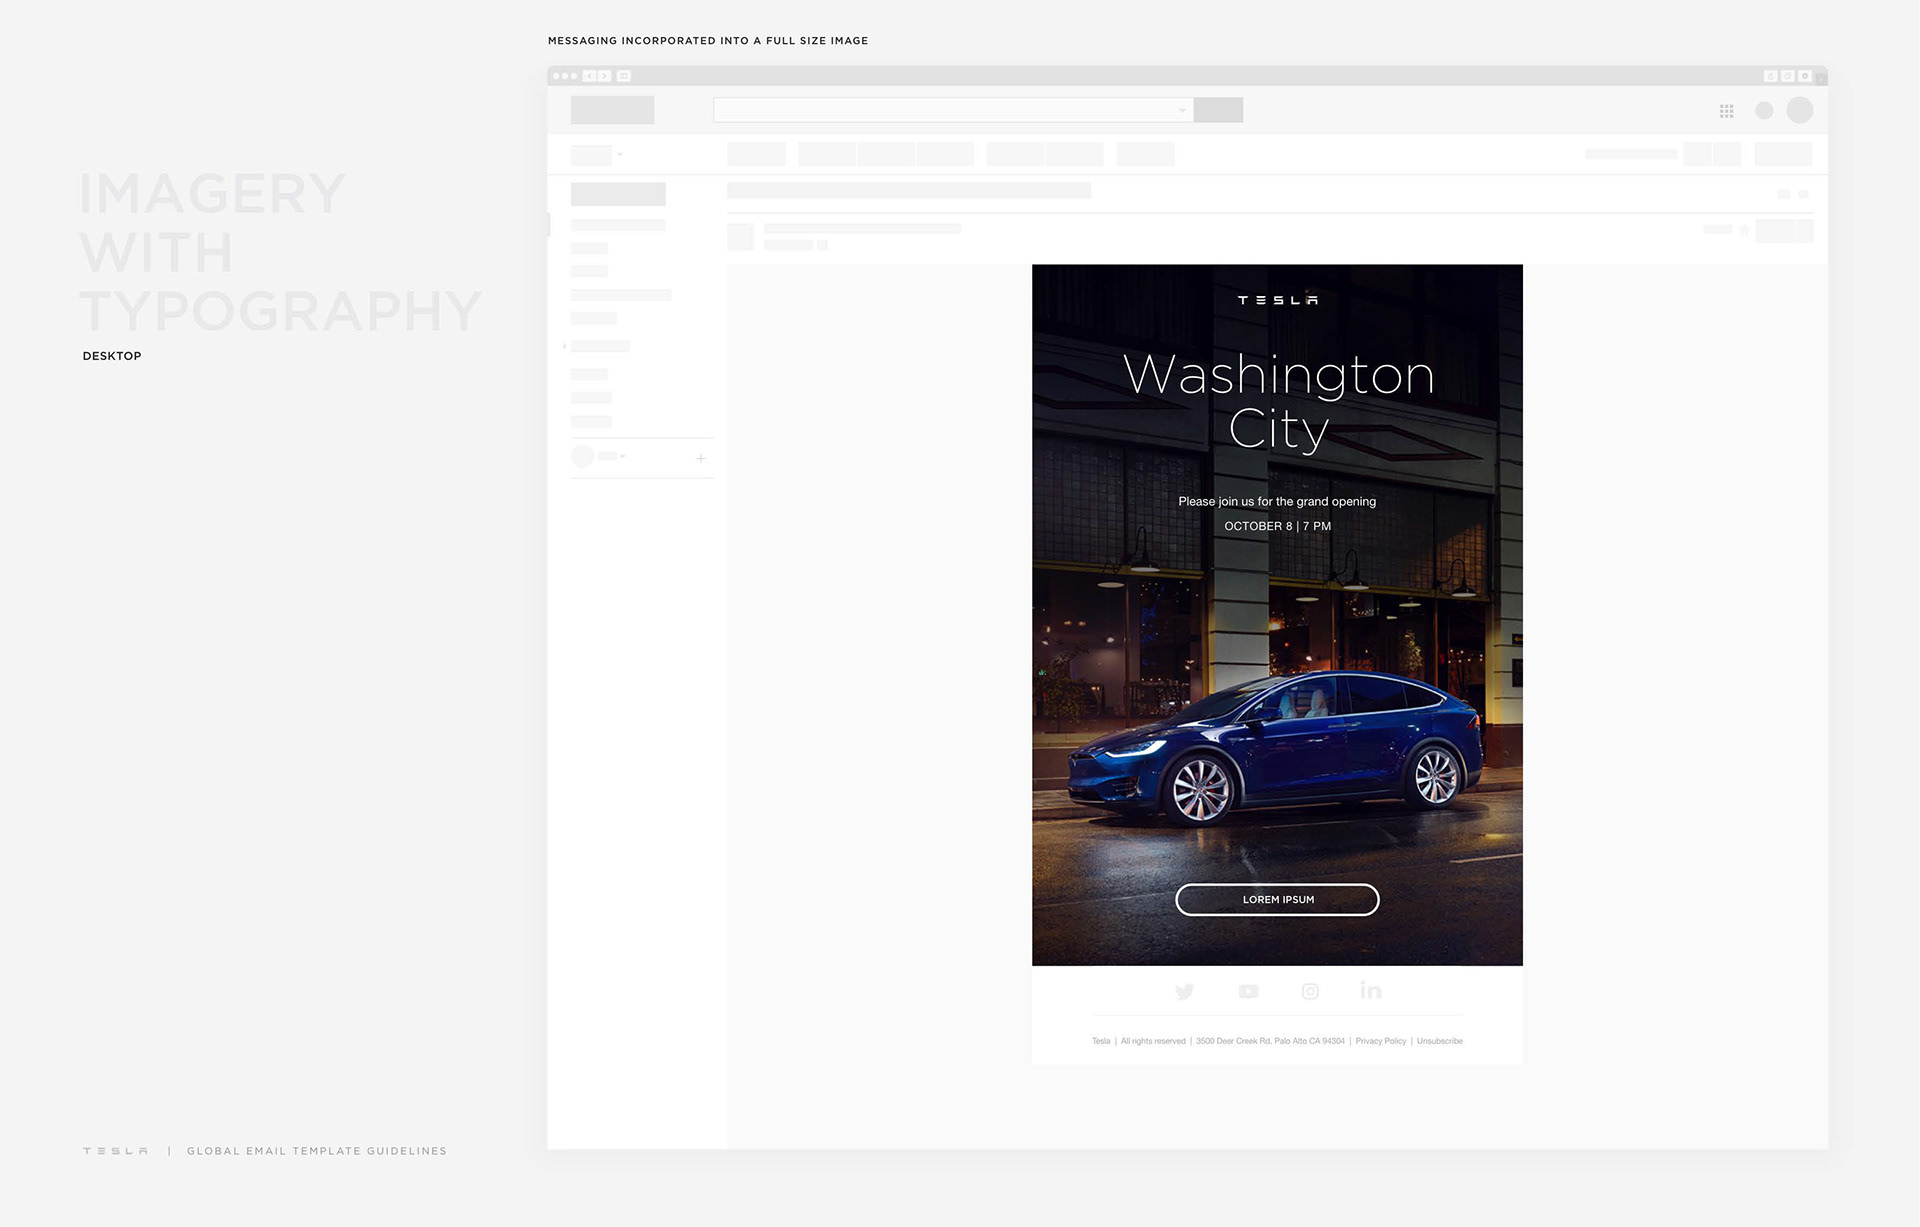Click the LOREM IPSUM button in the email

tap(1277, 899)
